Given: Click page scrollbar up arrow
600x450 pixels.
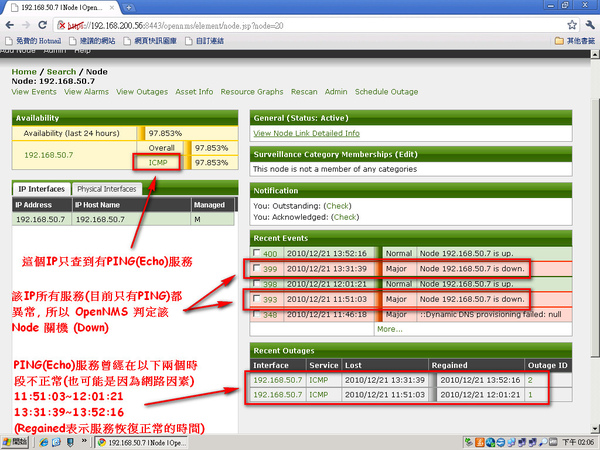Looking at the screenshot, I should (x=595, y=54).
